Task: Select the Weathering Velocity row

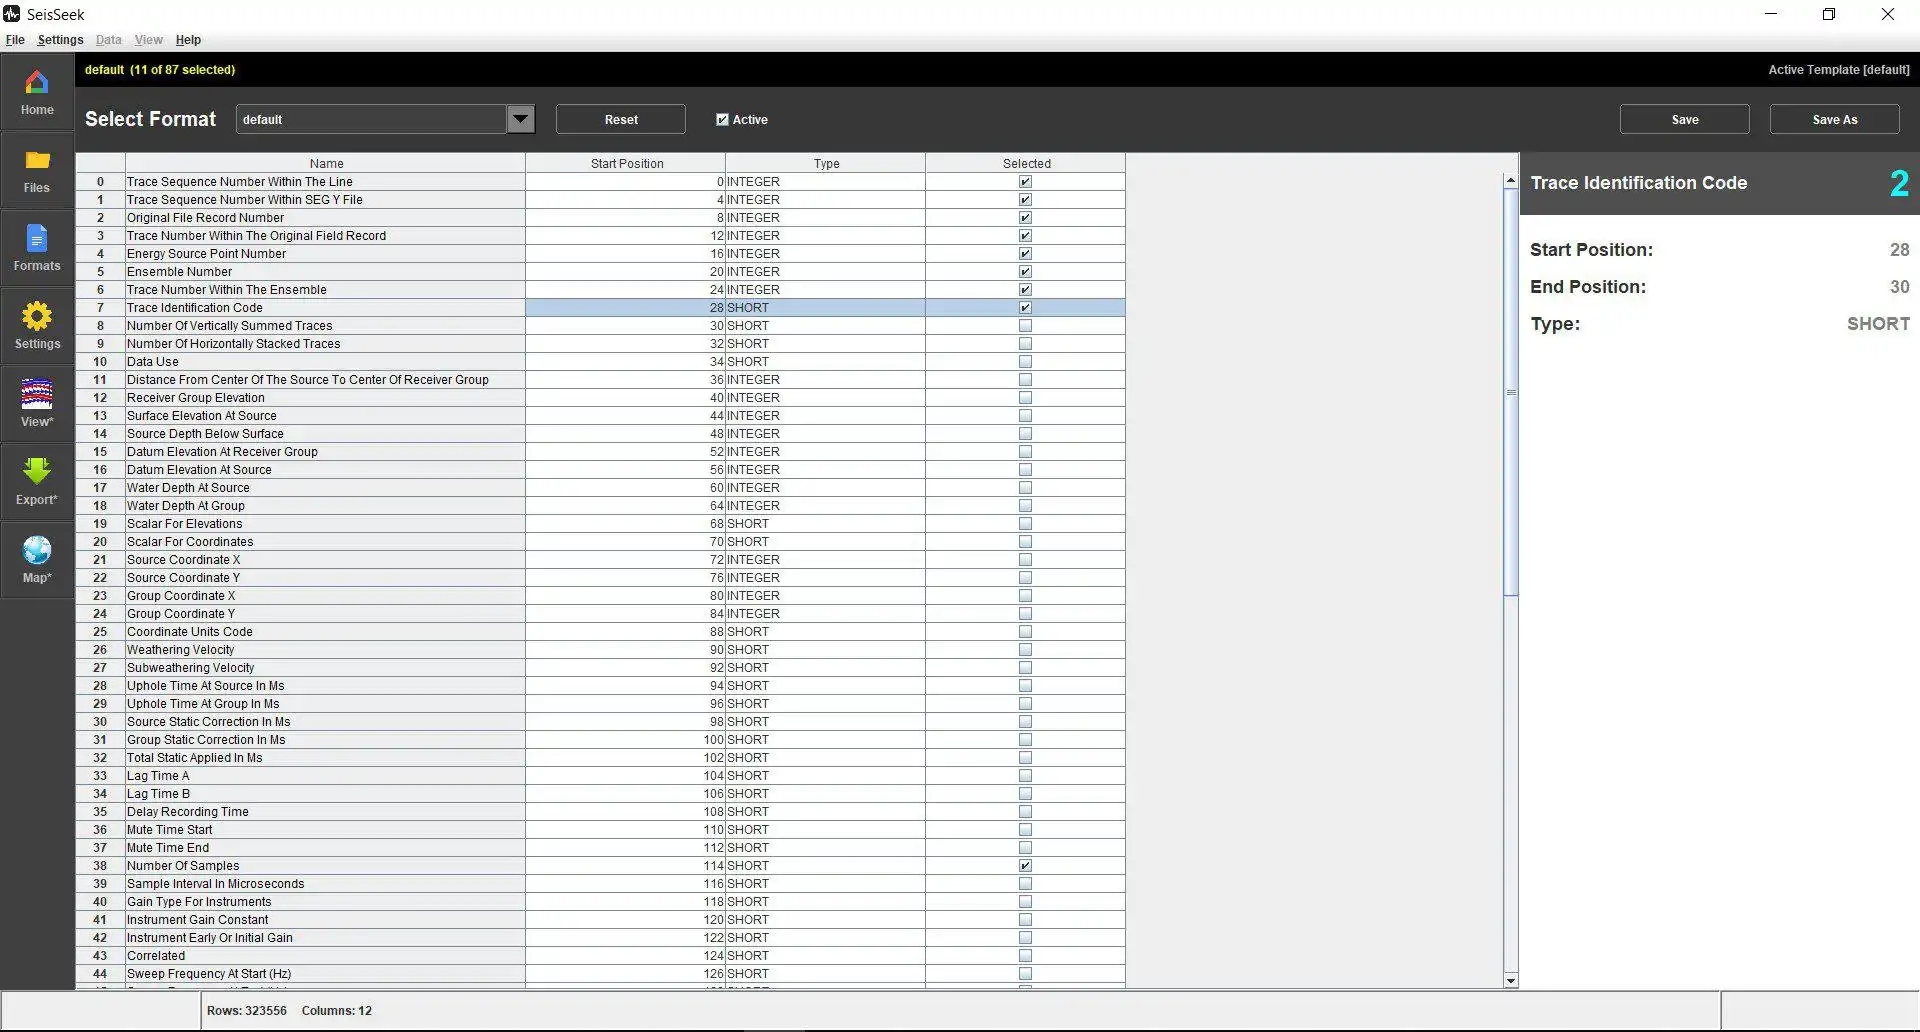Action: [601, 650]
